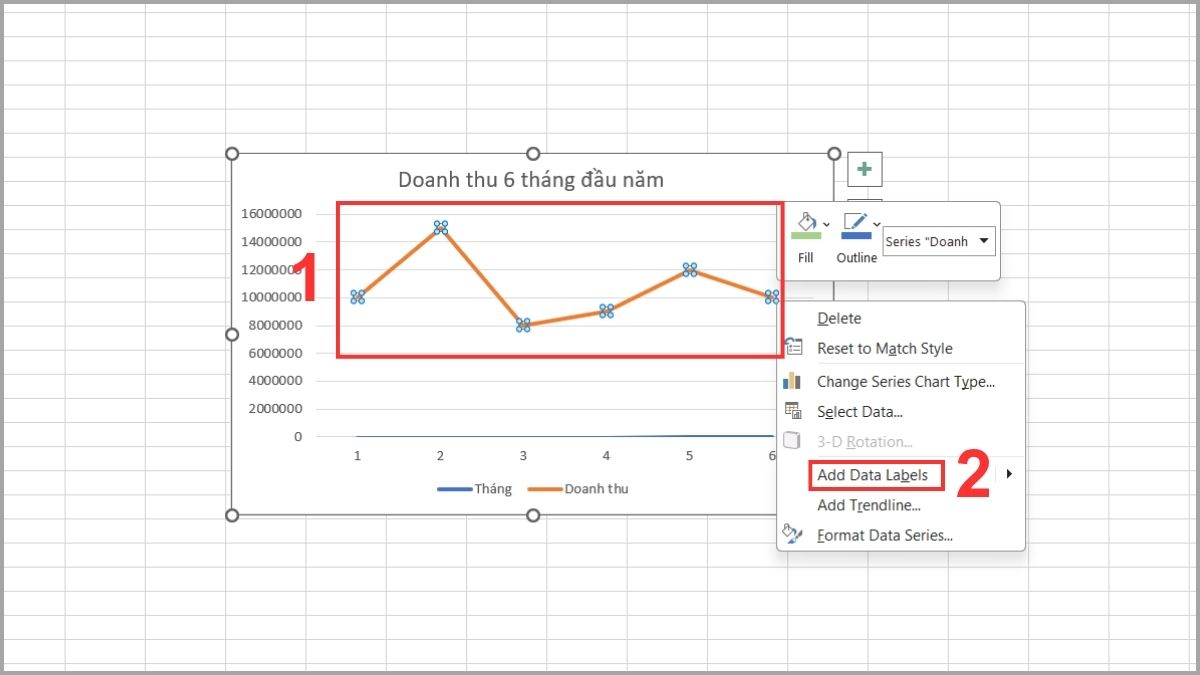This screenshot has height=675, width=1200.
Task: Click the Fill color swatch bar
Action: 806,236
